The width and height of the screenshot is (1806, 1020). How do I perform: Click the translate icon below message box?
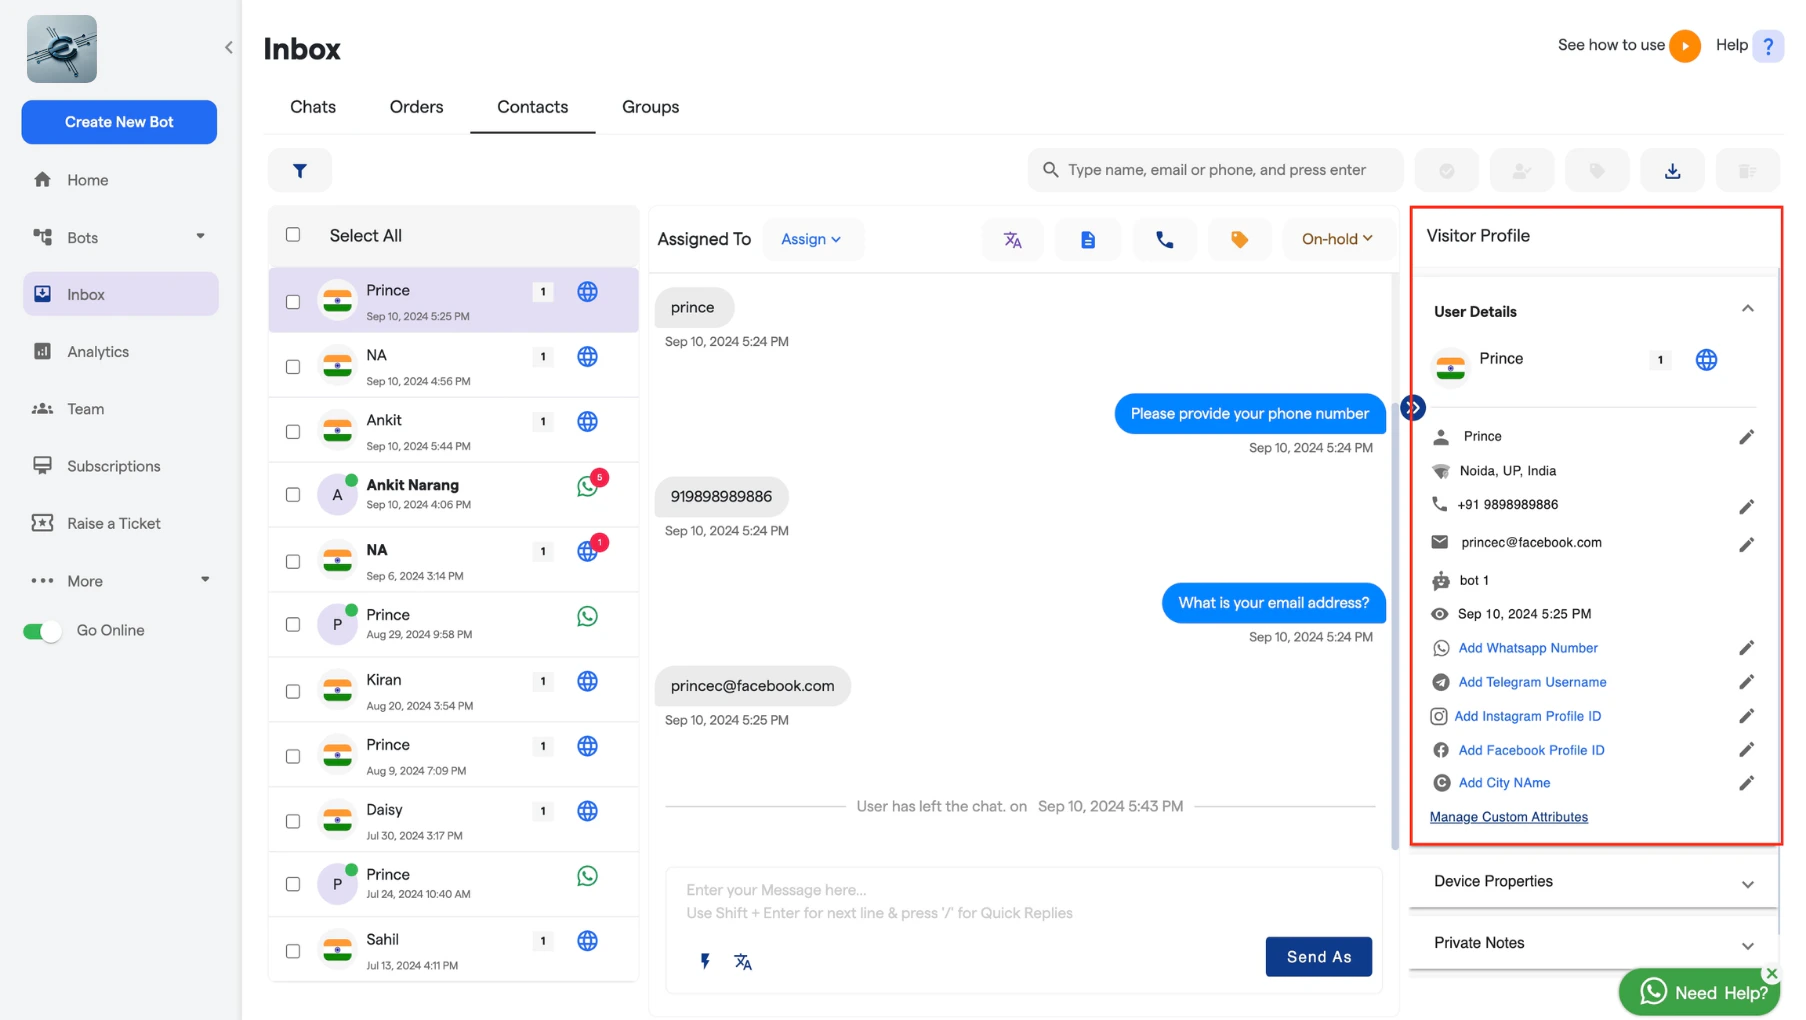(743, 961)
